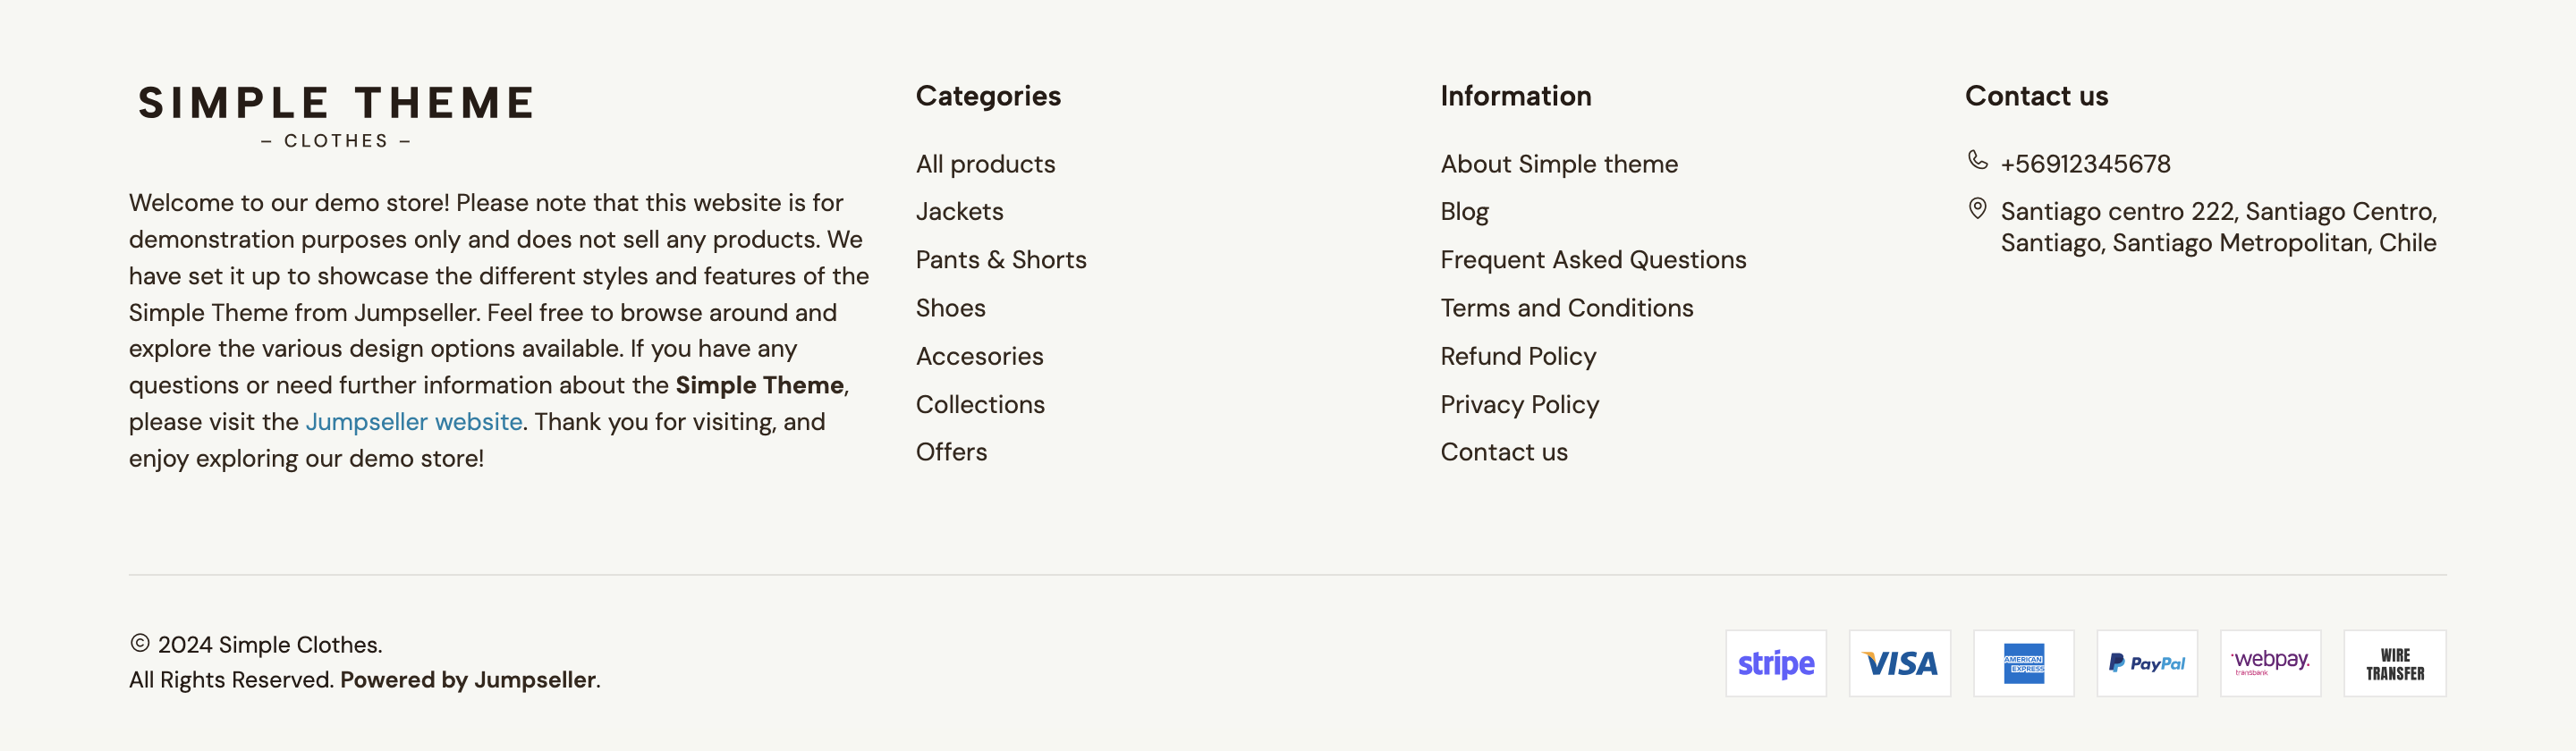Click the American Express payment icon
The image size is (2576, 751).
2023,663
